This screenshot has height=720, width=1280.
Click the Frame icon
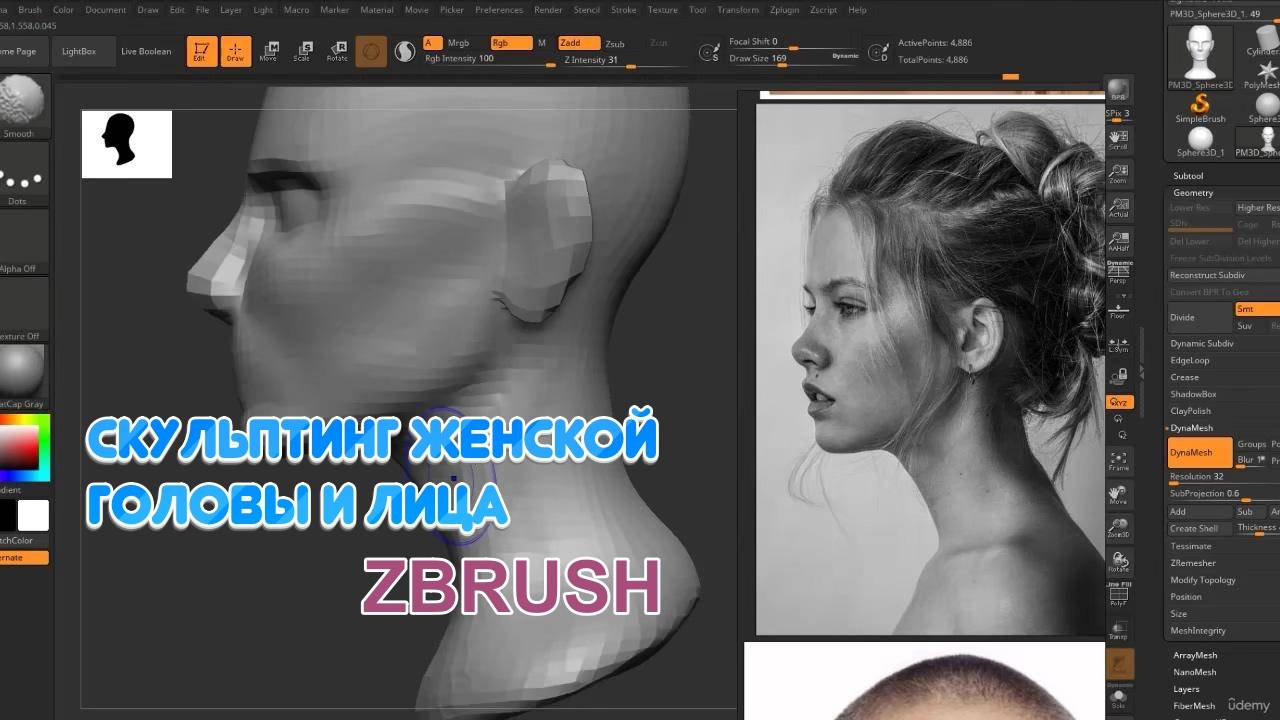coord(1118,460)
